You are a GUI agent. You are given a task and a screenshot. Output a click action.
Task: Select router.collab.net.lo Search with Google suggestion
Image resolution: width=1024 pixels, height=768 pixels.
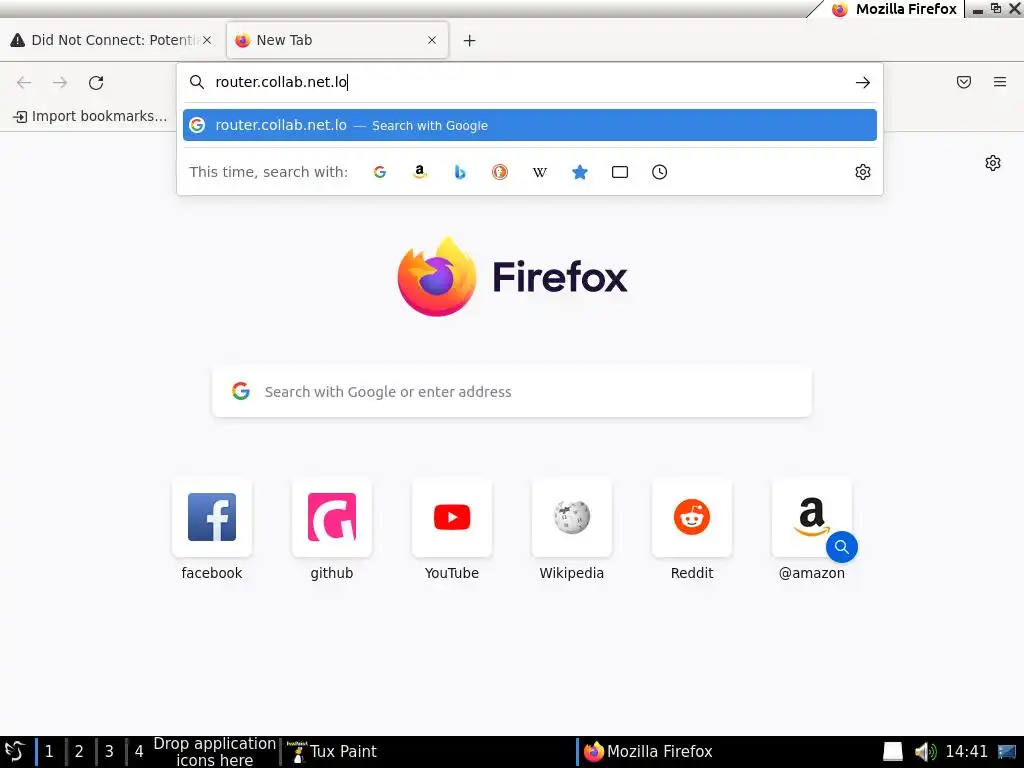click(x=530, y=125)
